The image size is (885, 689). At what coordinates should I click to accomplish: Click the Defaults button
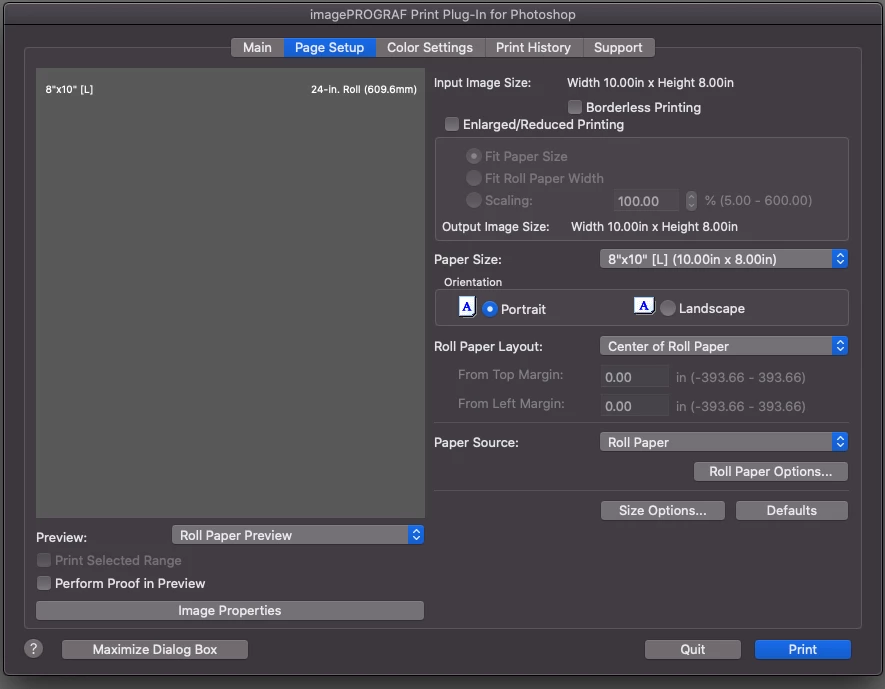point(791,510)
